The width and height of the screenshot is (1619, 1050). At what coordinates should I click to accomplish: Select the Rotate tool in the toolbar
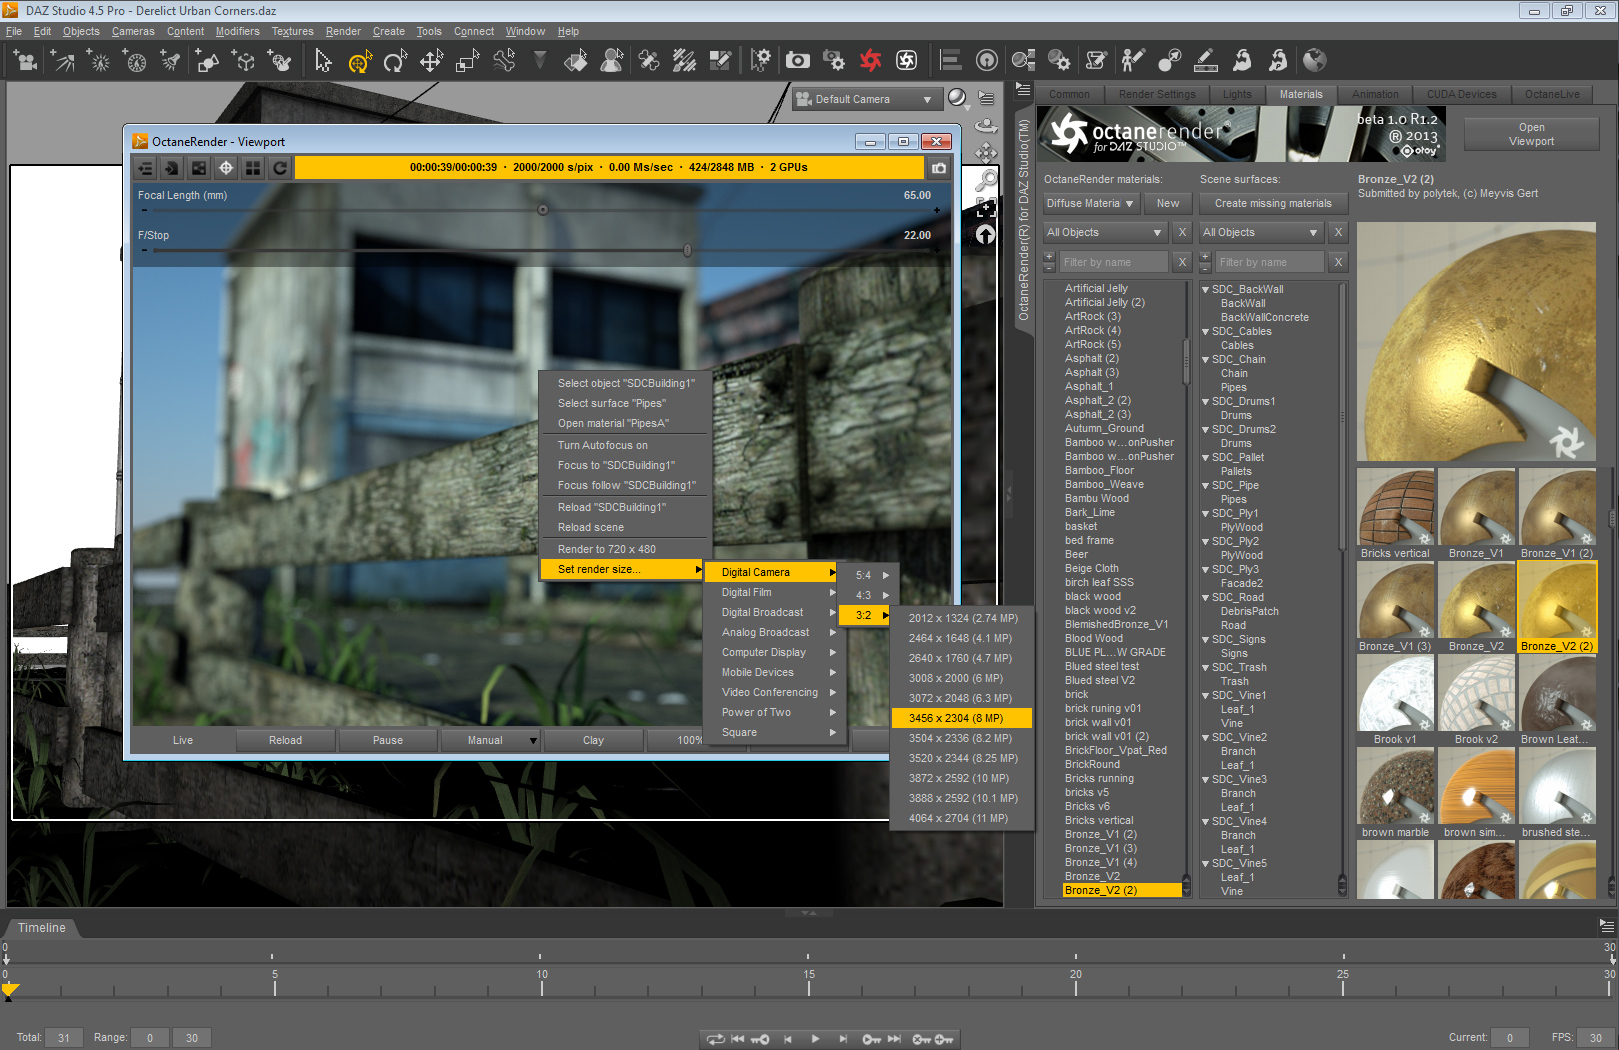pos(394,62)
